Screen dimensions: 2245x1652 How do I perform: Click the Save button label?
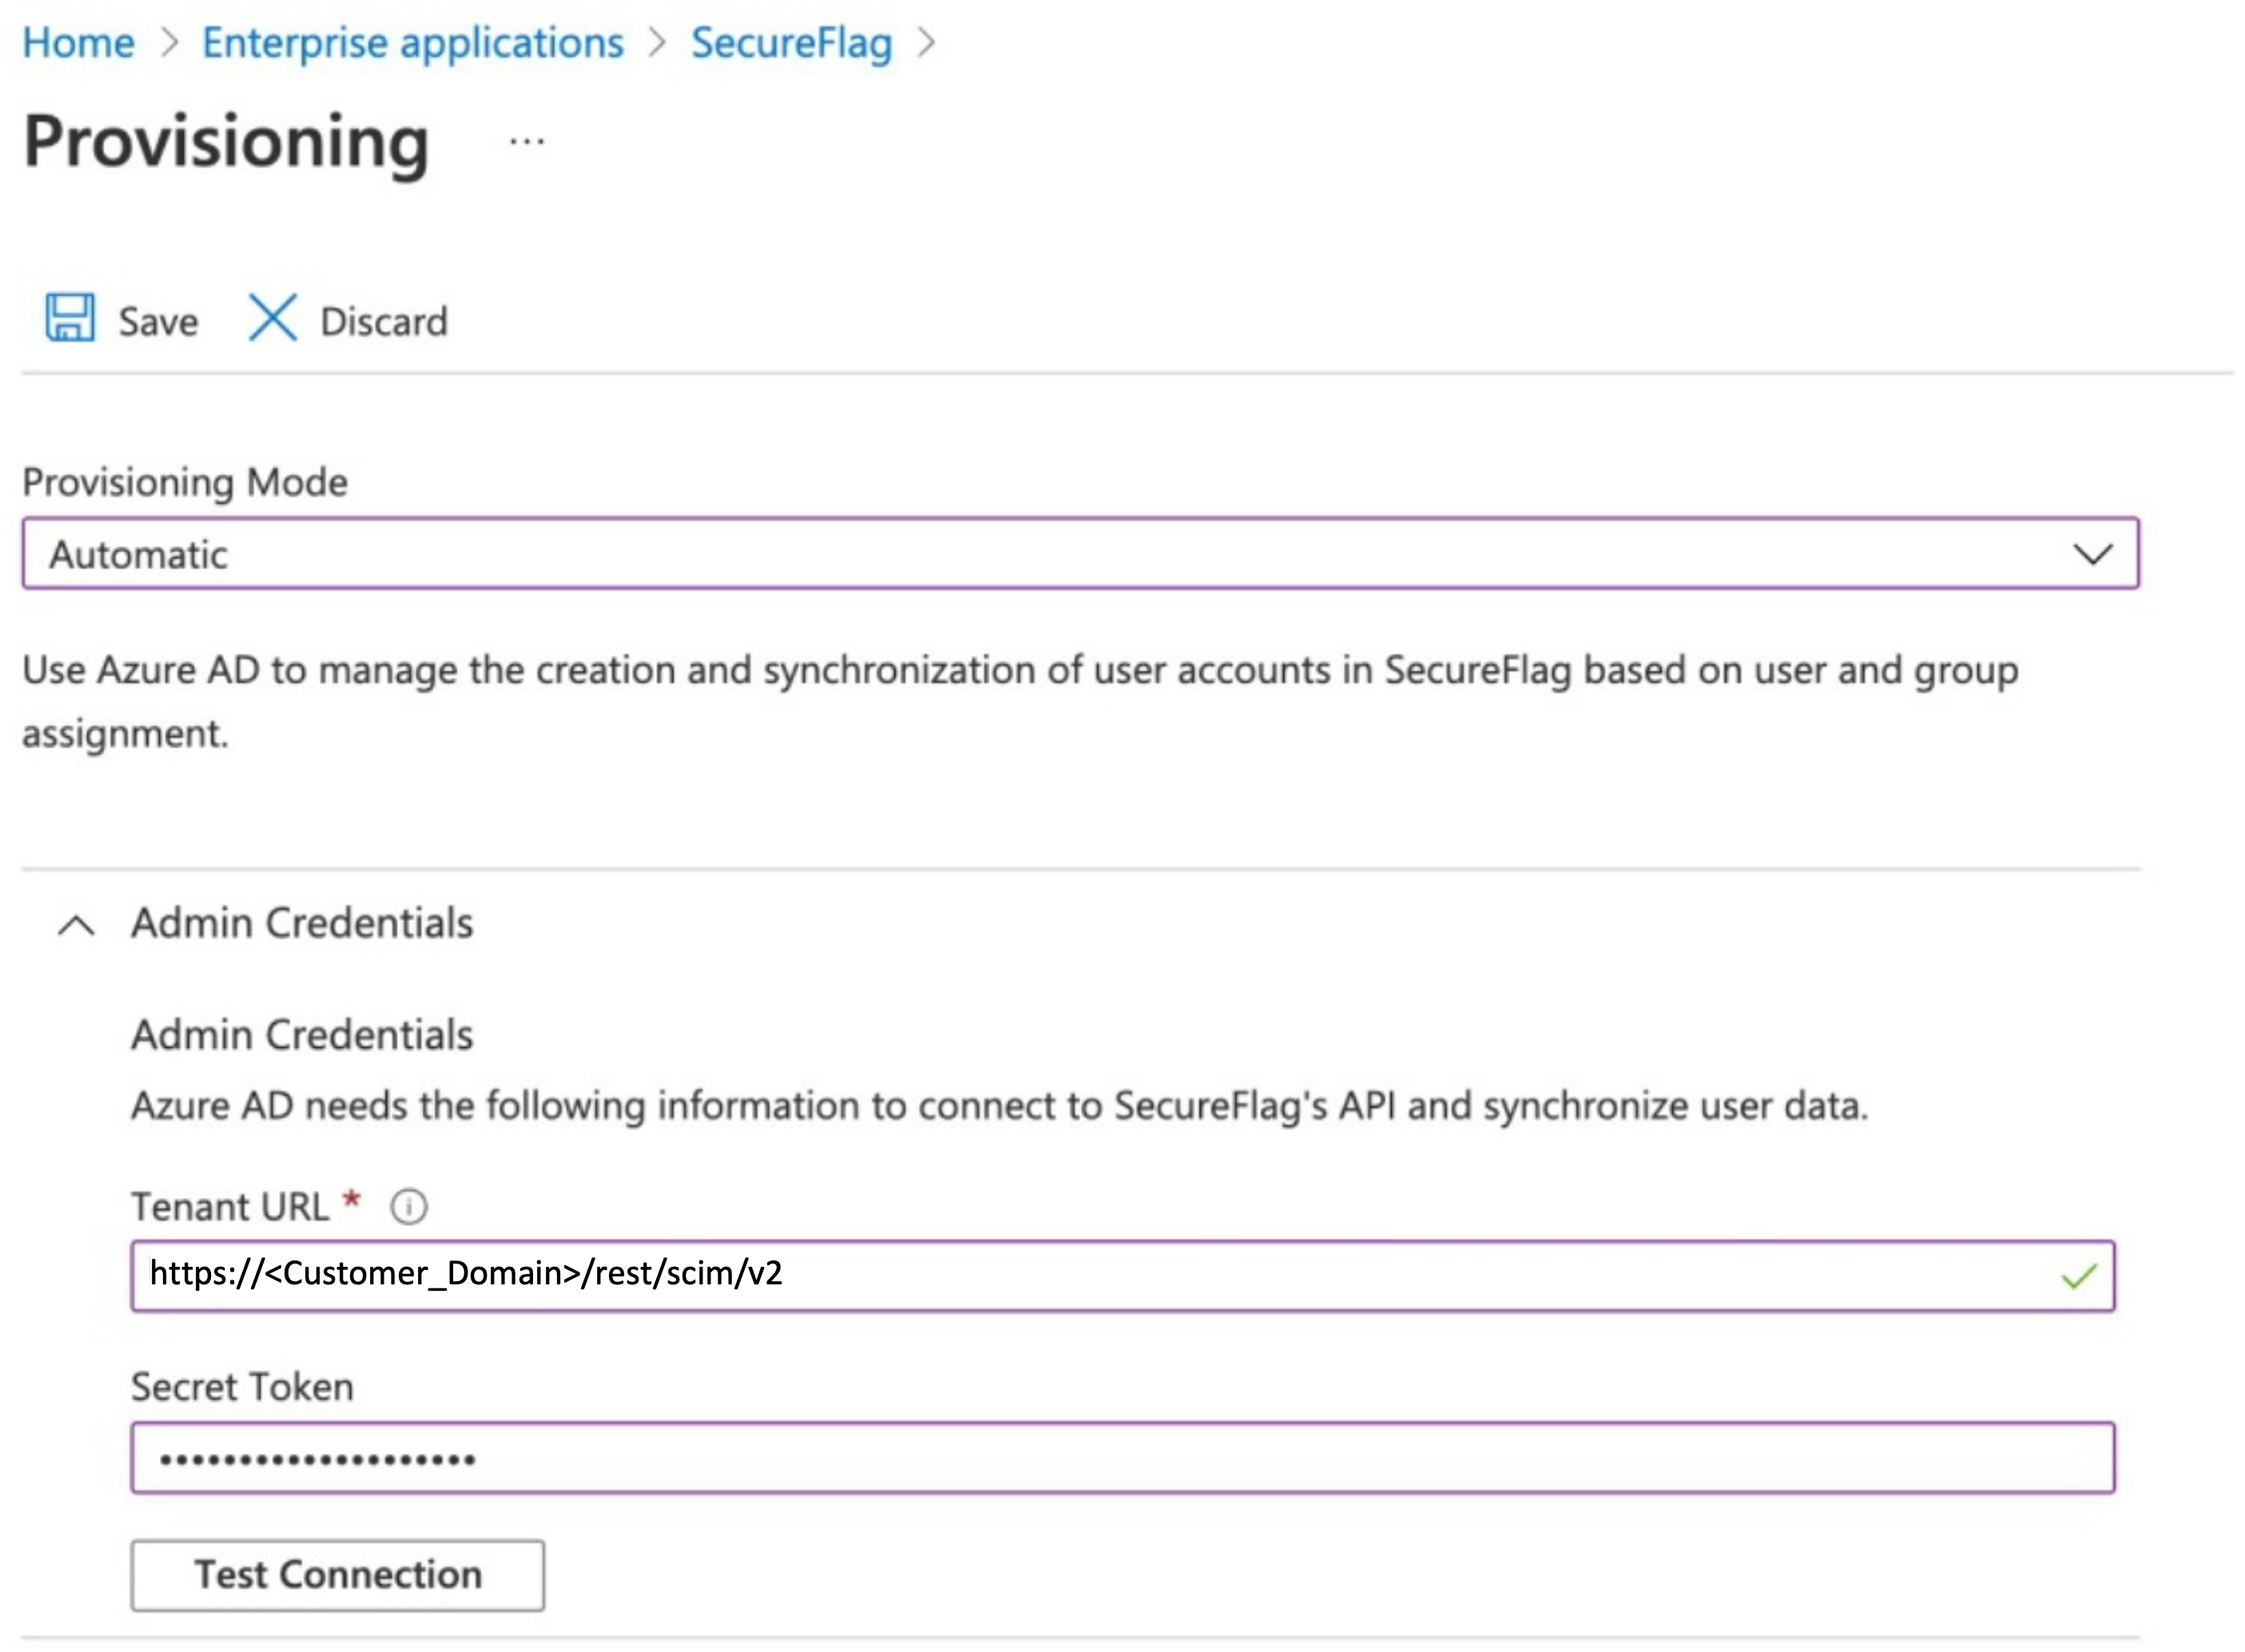coord(158,322)
